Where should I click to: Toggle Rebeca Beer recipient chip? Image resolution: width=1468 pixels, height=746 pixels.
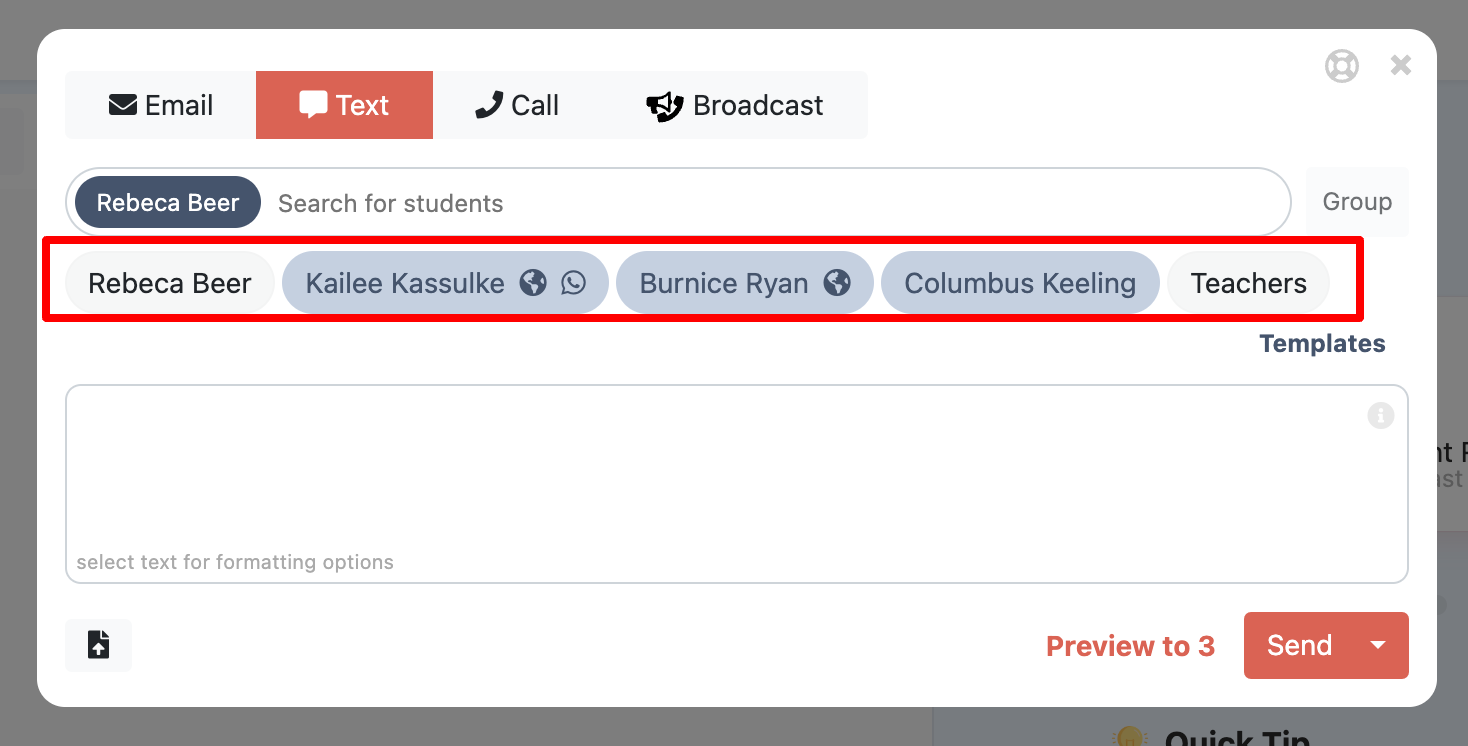(169, 283)
